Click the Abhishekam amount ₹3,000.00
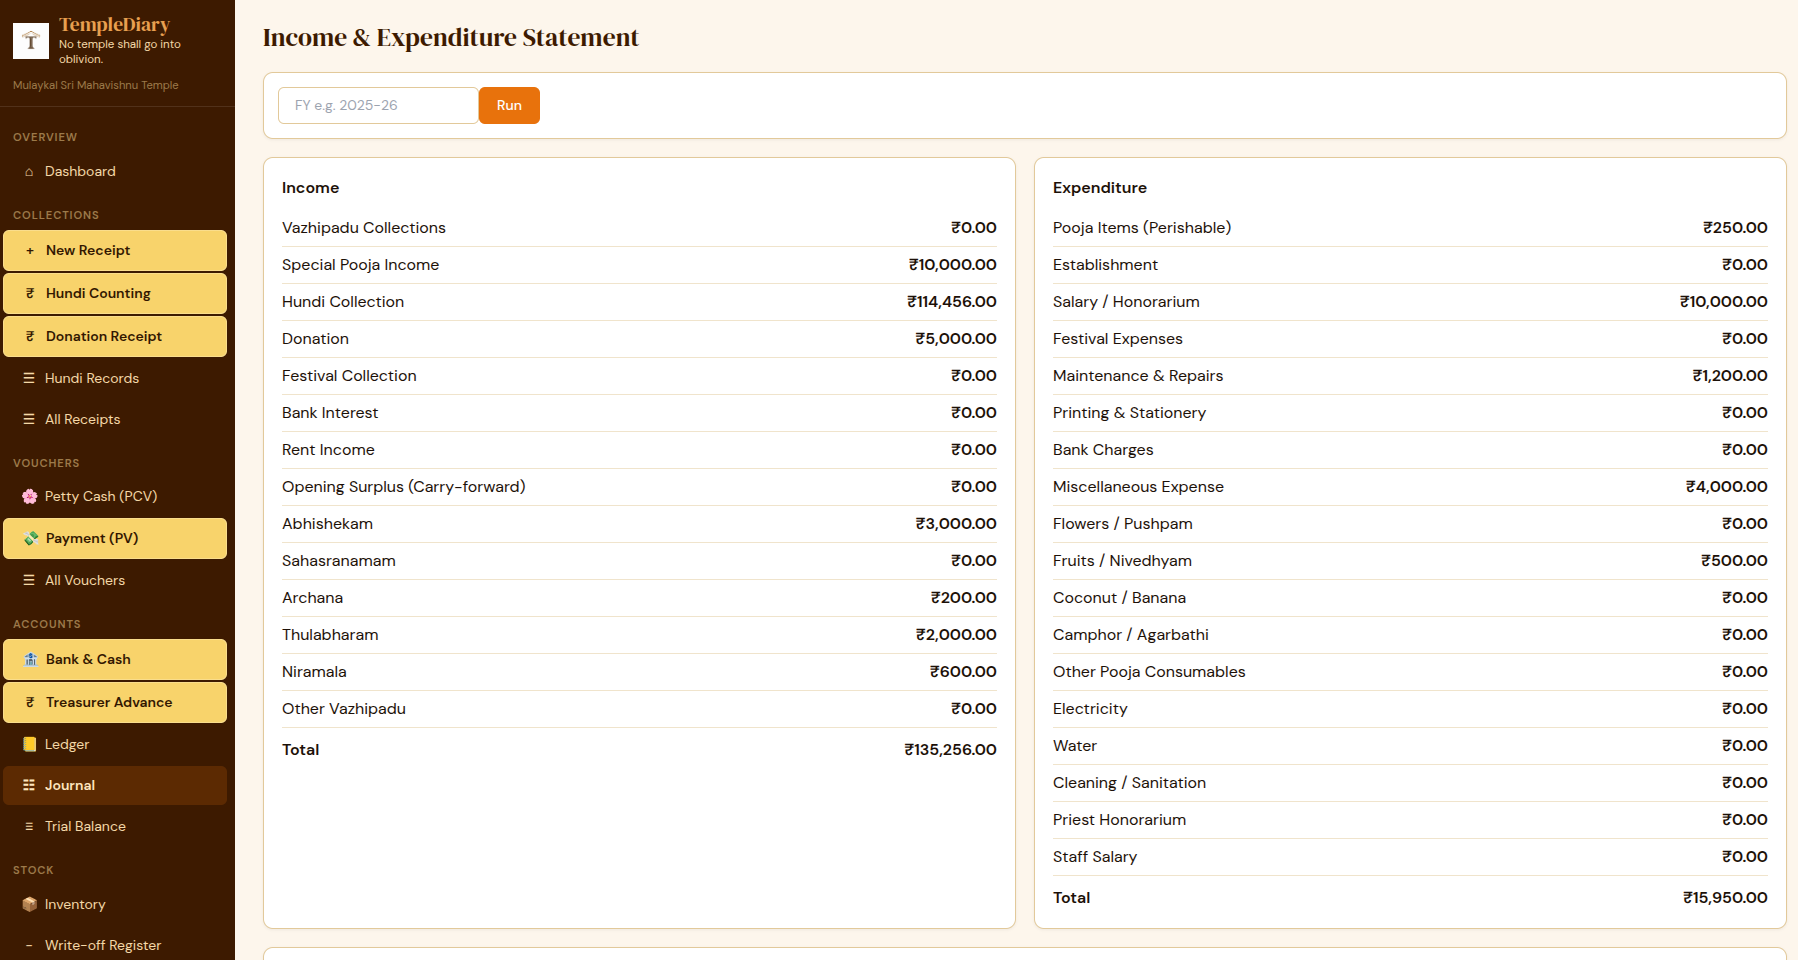Viewport: 1798px width, 960px height. pyautogui.click(x=956, y=524)
